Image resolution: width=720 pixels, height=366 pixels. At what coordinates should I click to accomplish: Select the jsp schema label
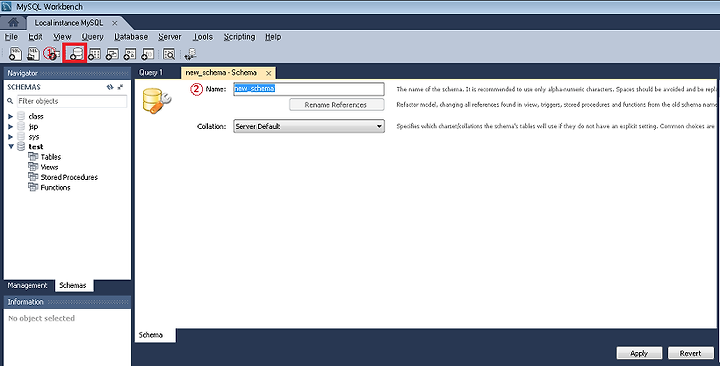point(34,126)
